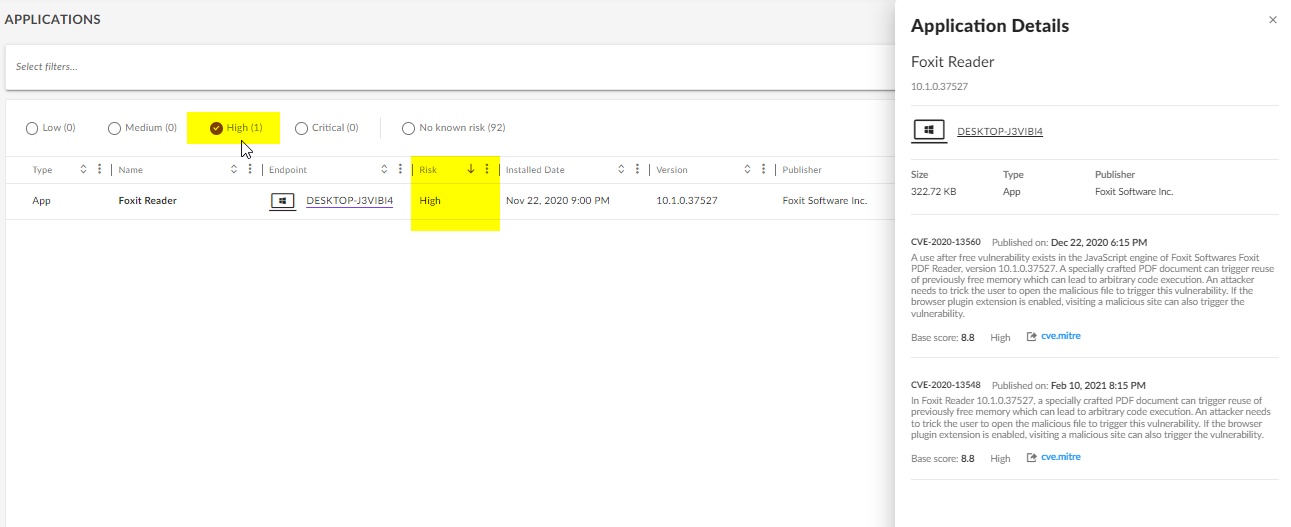The image size is (1291, 527).
Task: Click the 322.72 KB size value
Action: point(934,192)
